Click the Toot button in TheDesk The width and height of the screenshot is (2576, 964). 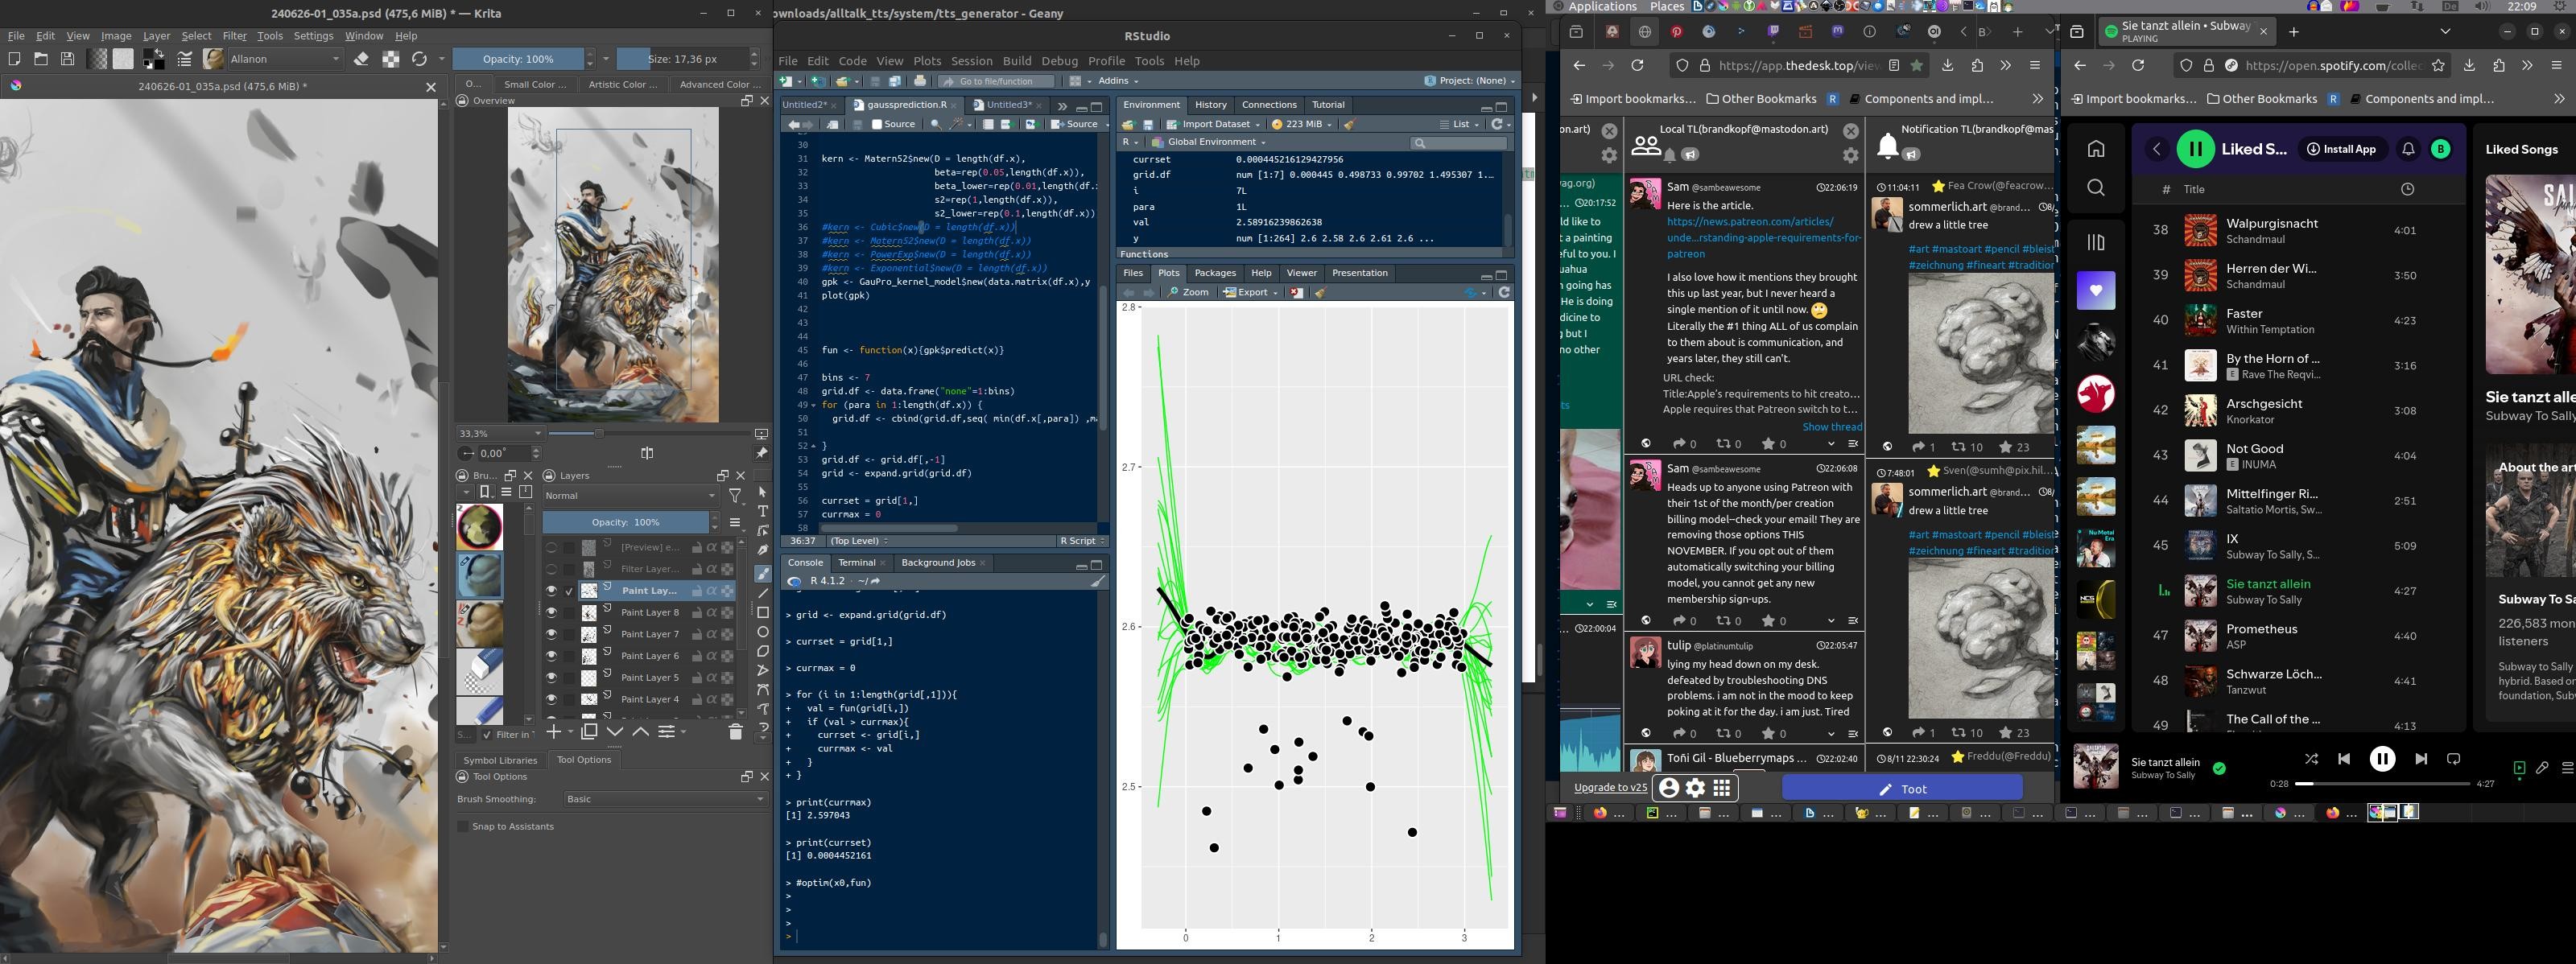click(x=1902, y=789)
